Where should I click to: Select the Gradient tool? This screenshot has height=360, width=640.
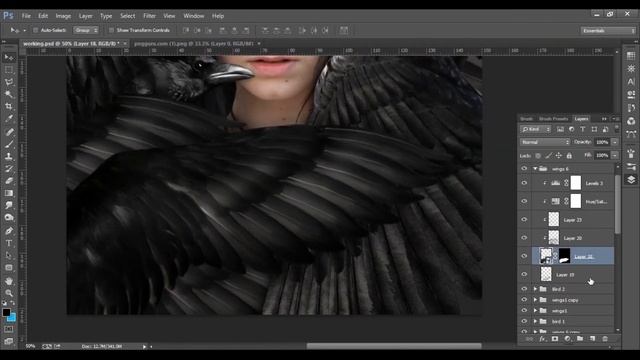pyautogui.click(x=9, y=193)
